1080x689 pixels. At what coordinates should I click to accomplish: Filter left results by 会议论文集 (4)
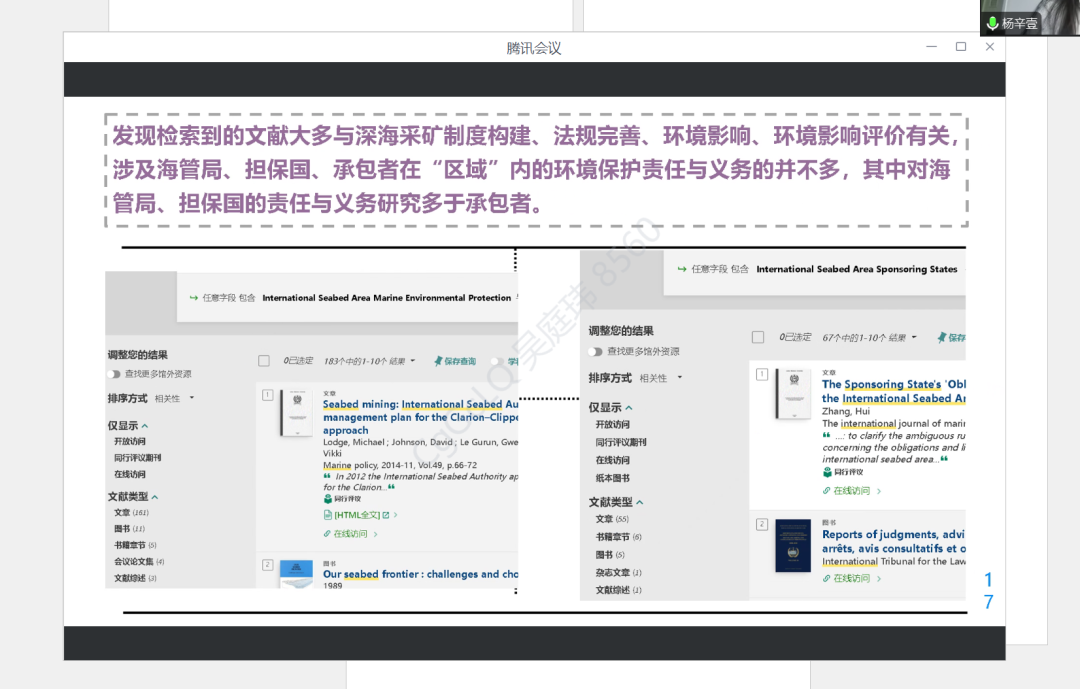[139, 562]
